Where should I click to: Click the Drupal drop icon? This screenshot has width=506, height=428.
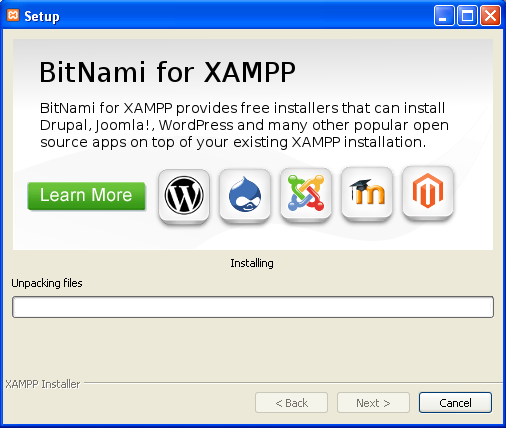click(245, 196)
